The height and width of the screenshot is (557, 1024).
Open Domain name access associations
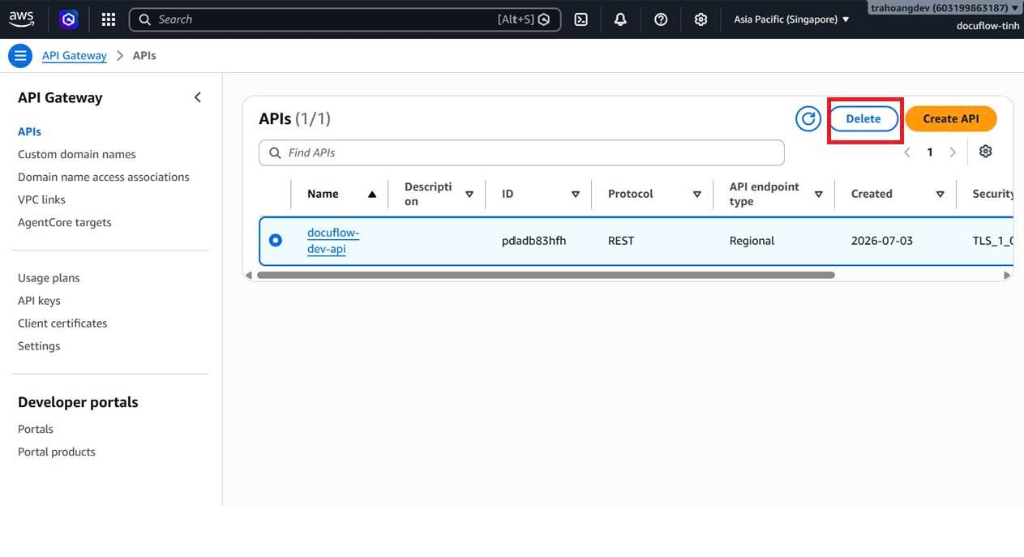pyautogui.click(x=104, y=177)
